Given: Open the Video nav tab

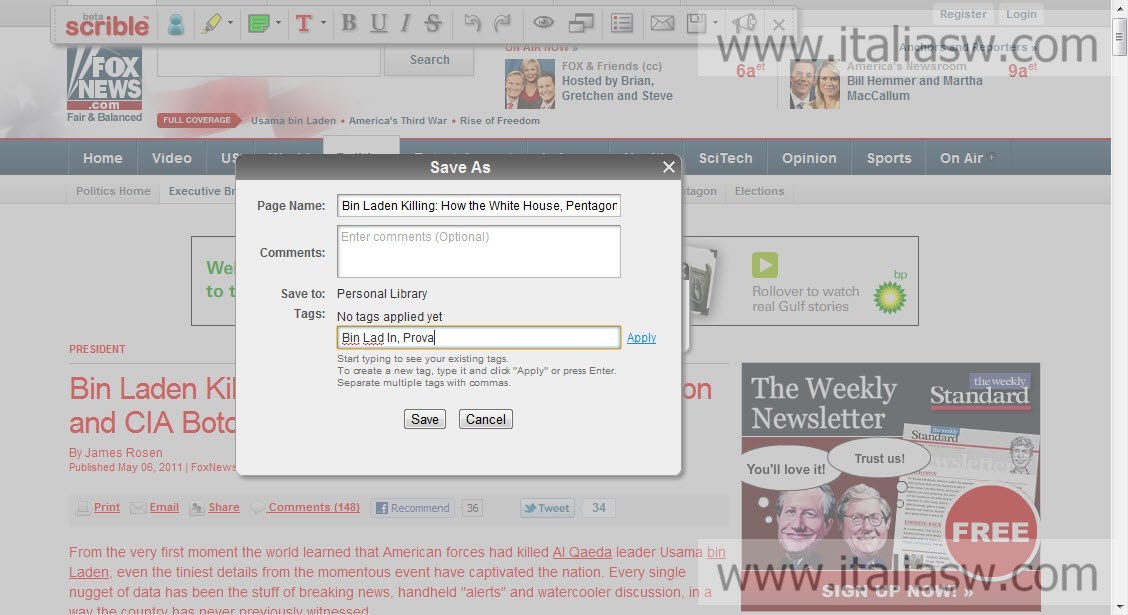Looking at the screenshot, I should click(x=171, y=158).
